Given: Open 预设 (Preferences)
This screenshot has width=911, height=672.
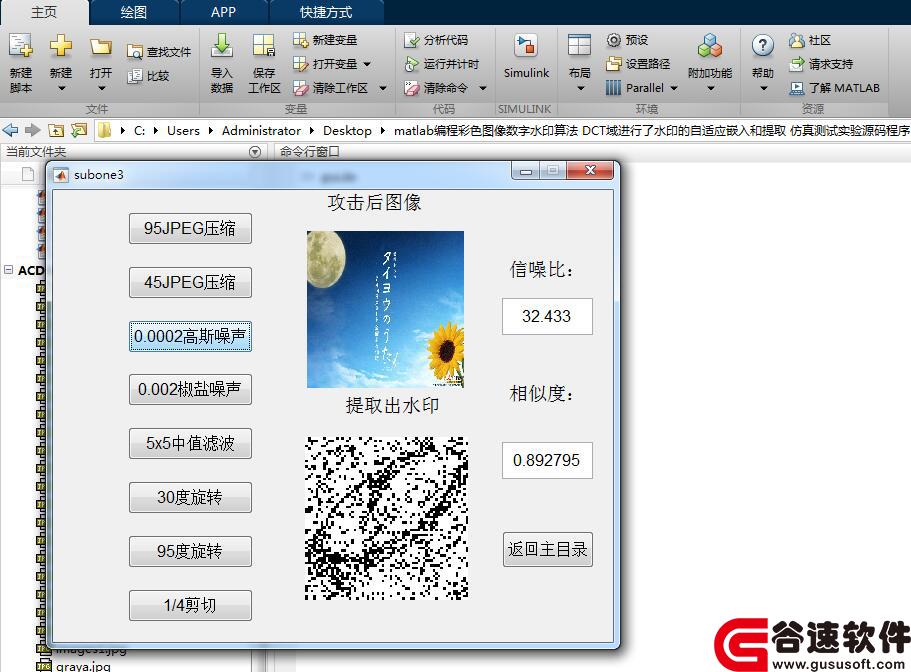Looking at the screenshot, I should tap(627, 39).
